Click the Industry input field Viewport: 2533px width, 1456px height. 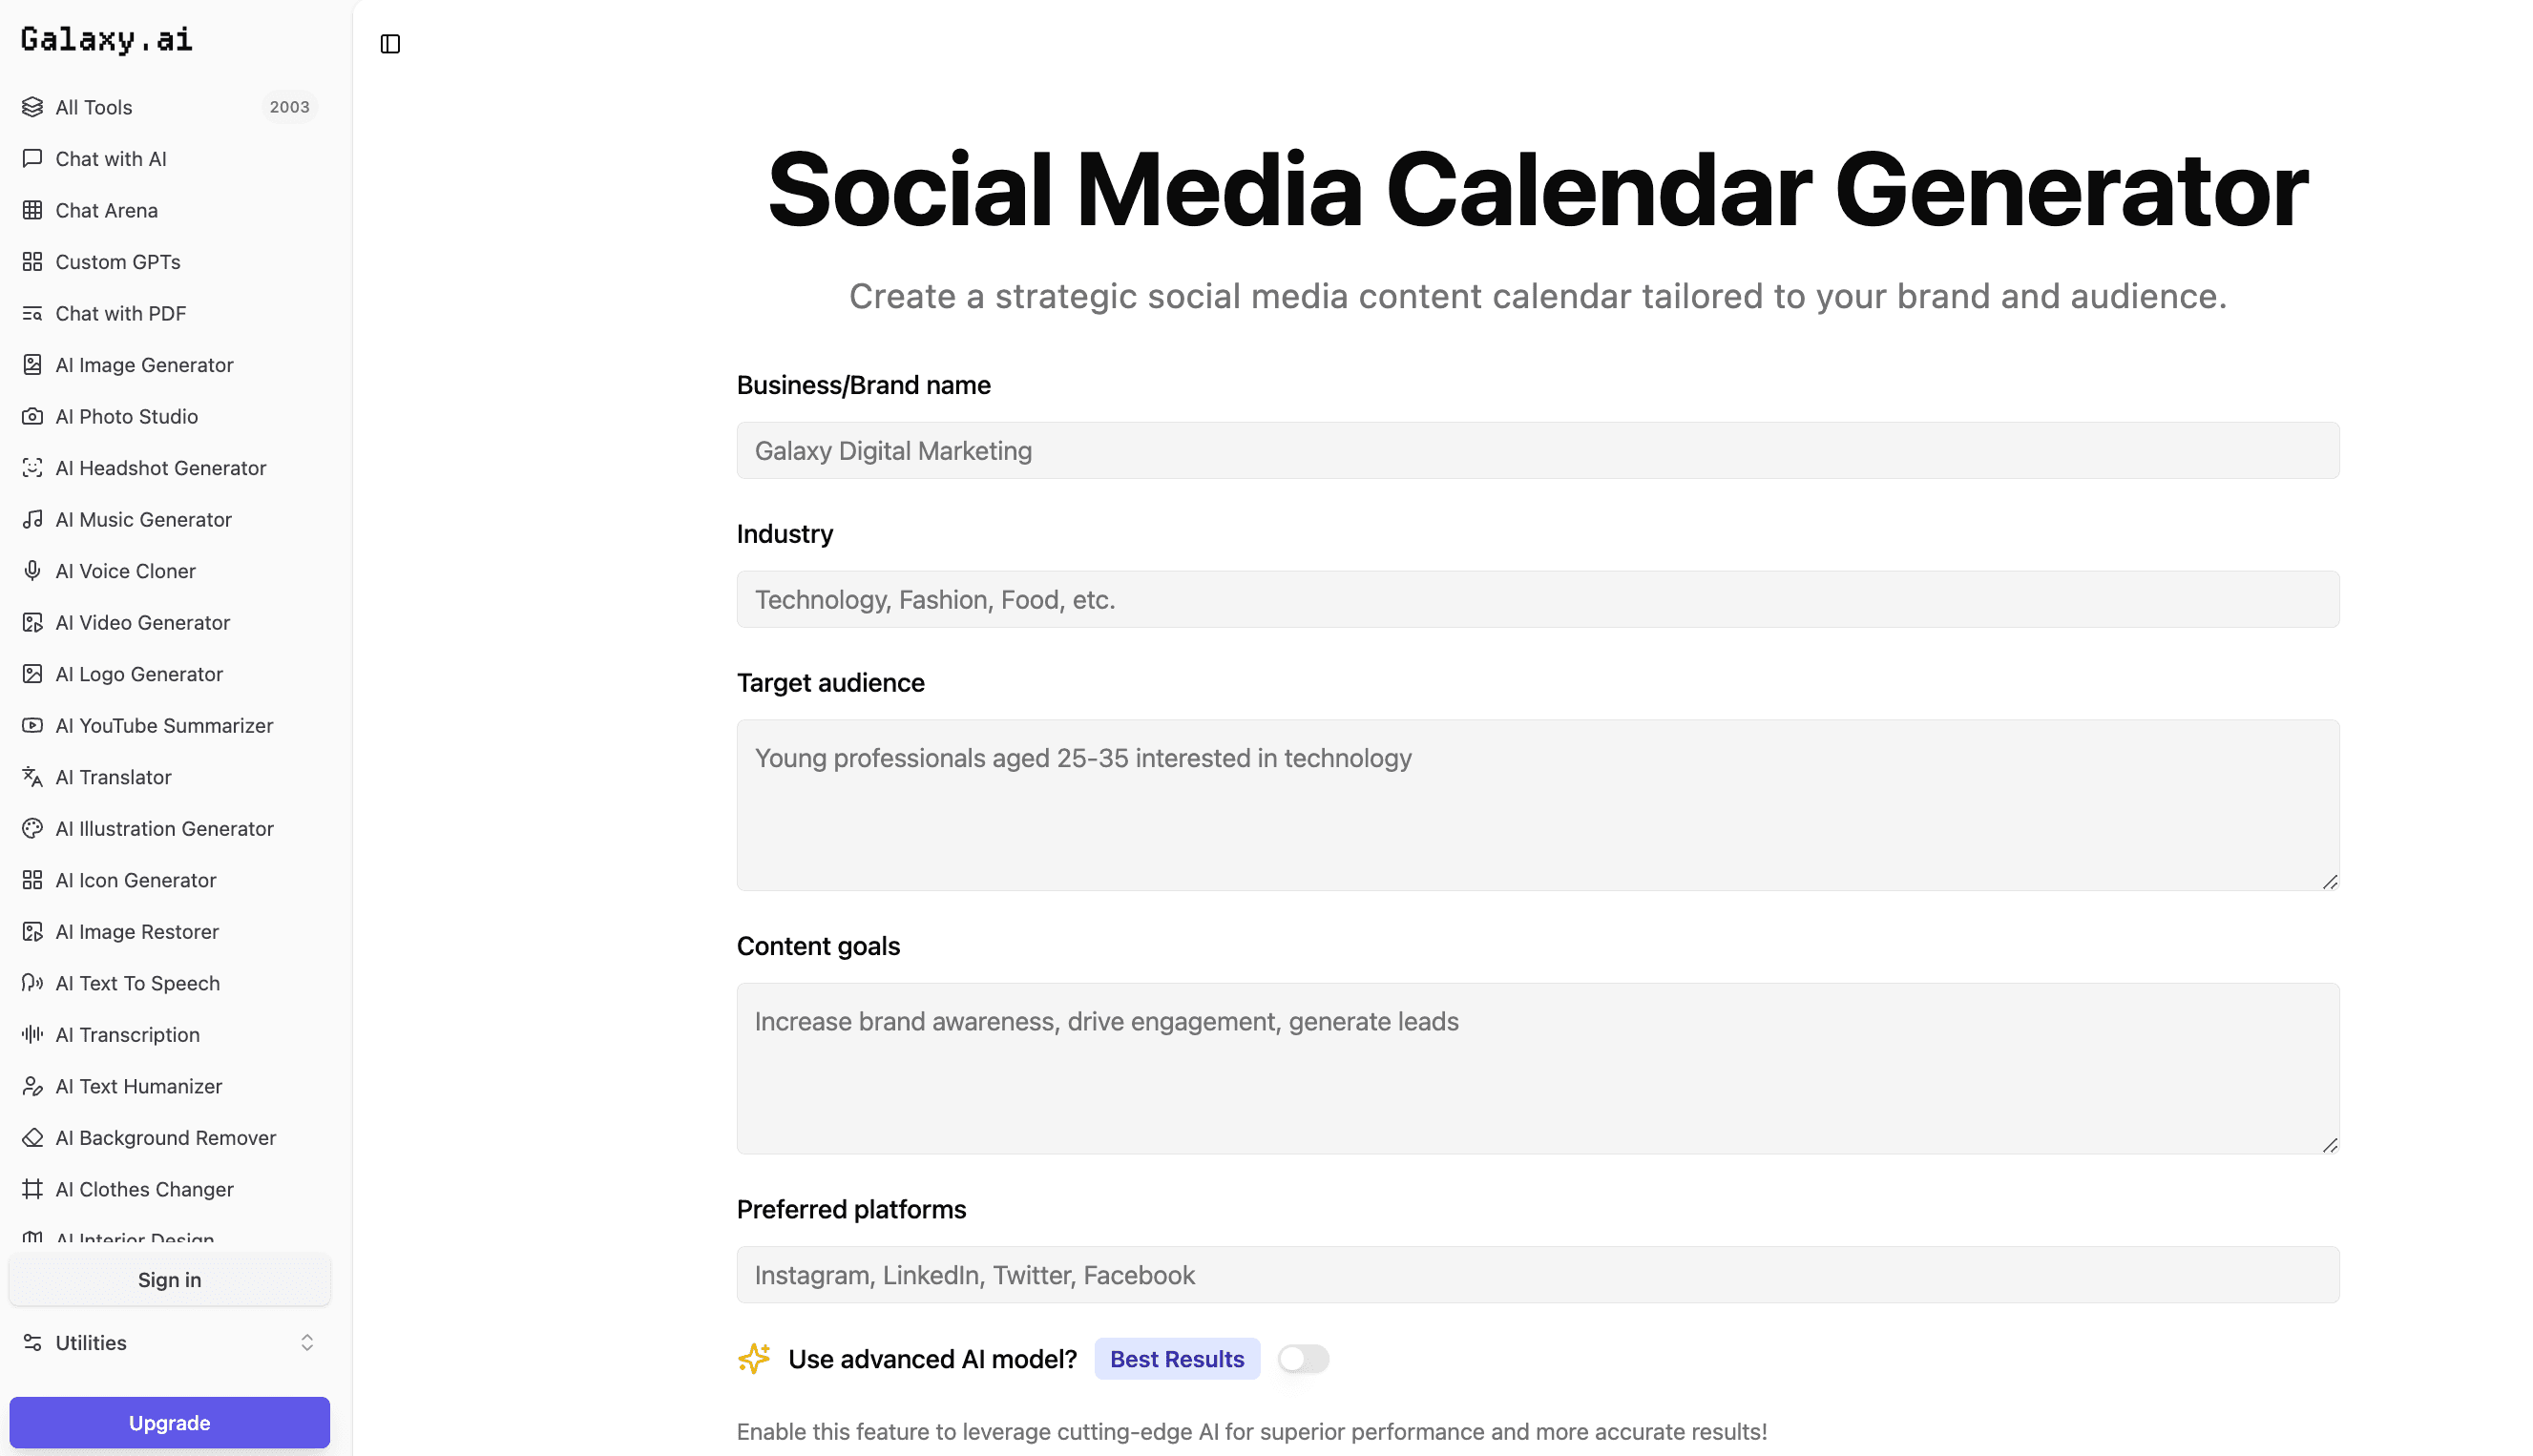1538,598
